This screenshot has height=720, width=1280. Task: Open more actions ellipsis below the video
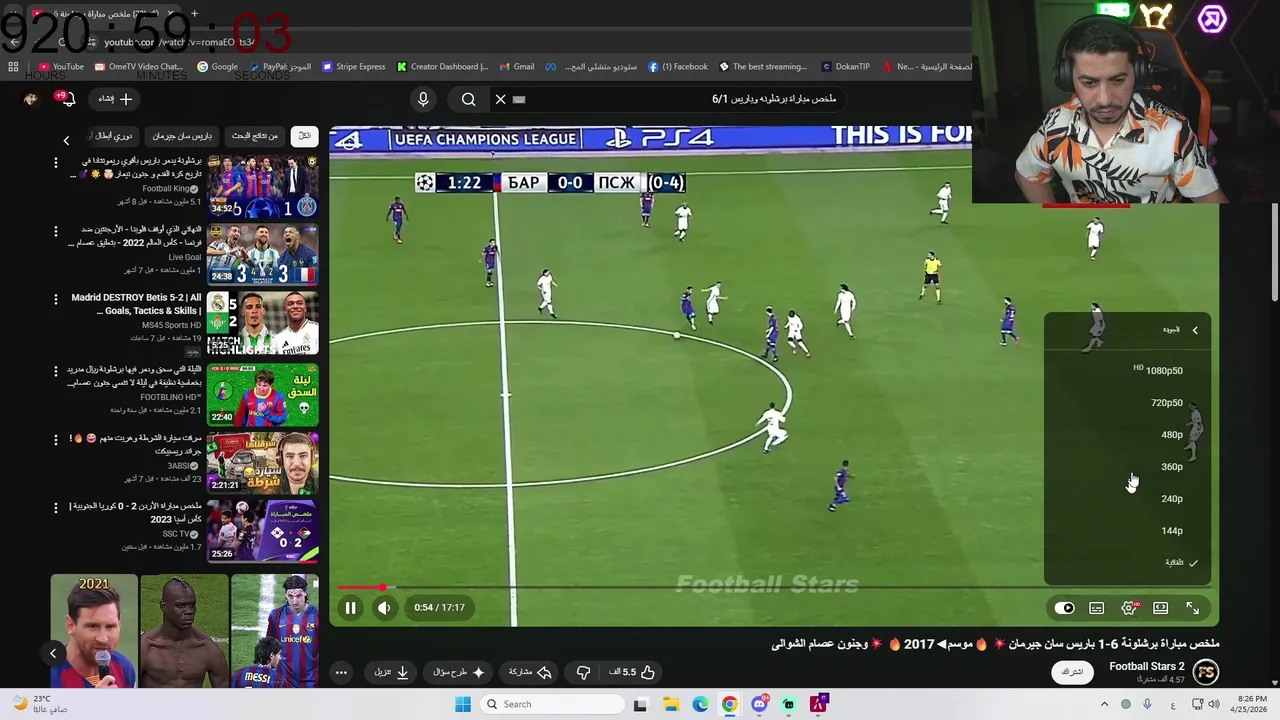(x=341, y=672)
